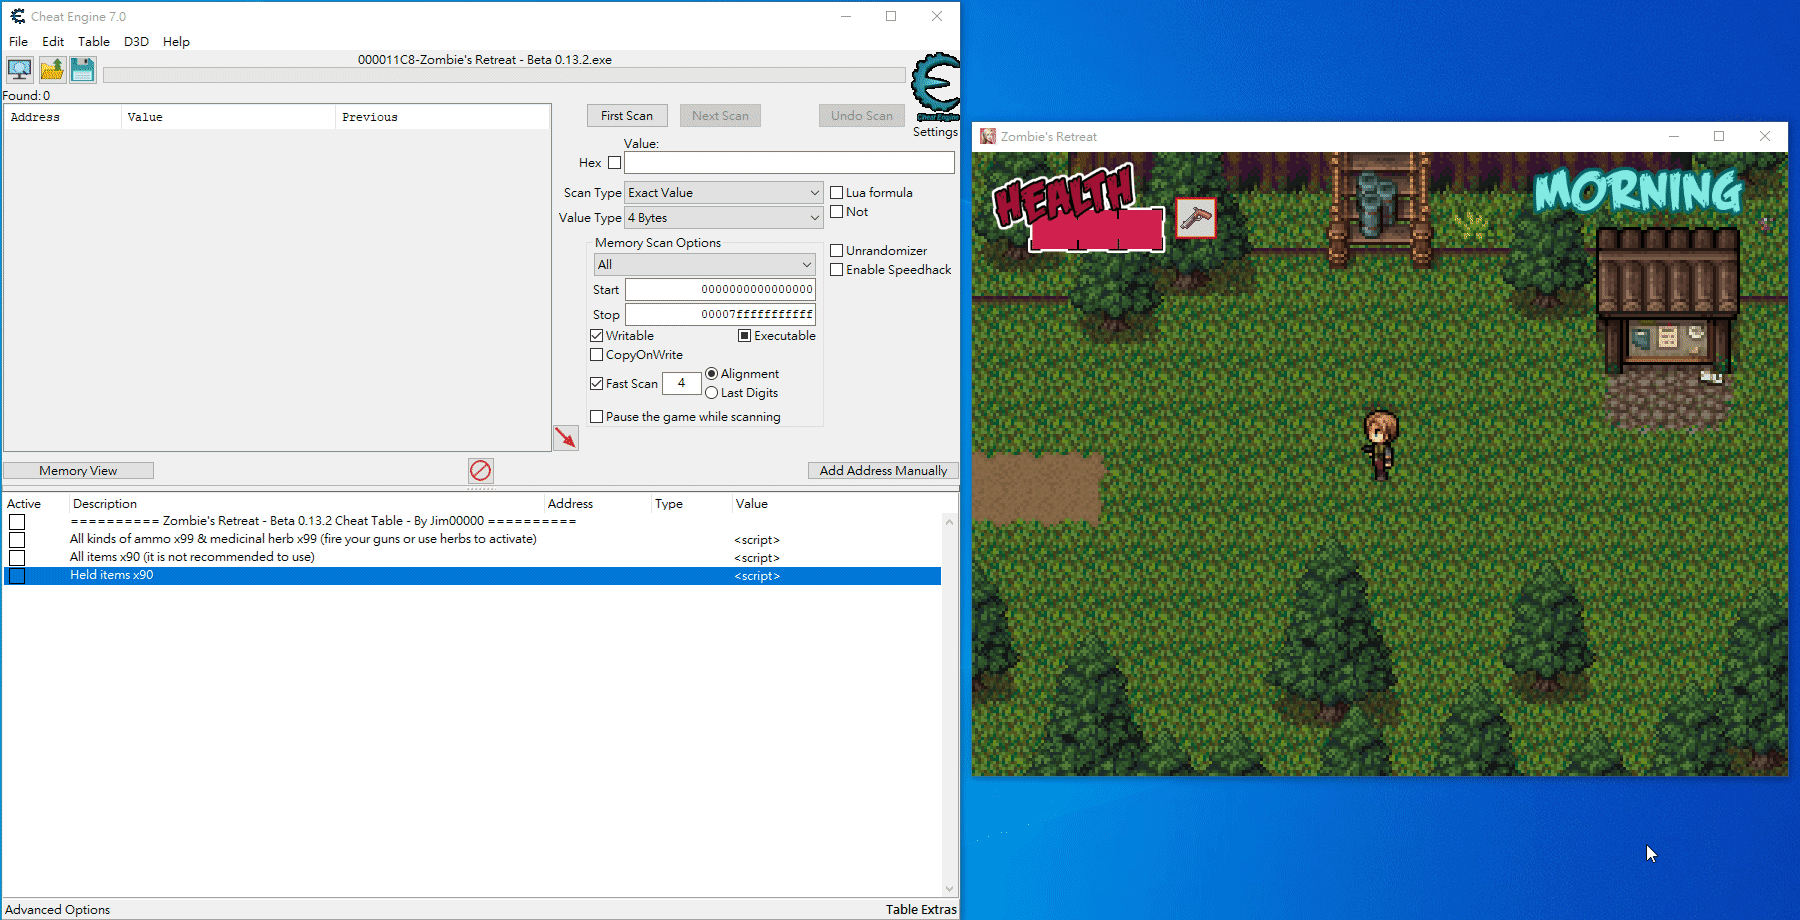Click the Previous column header
This screenshot has width=1800, height=920.
pos(441,117)
